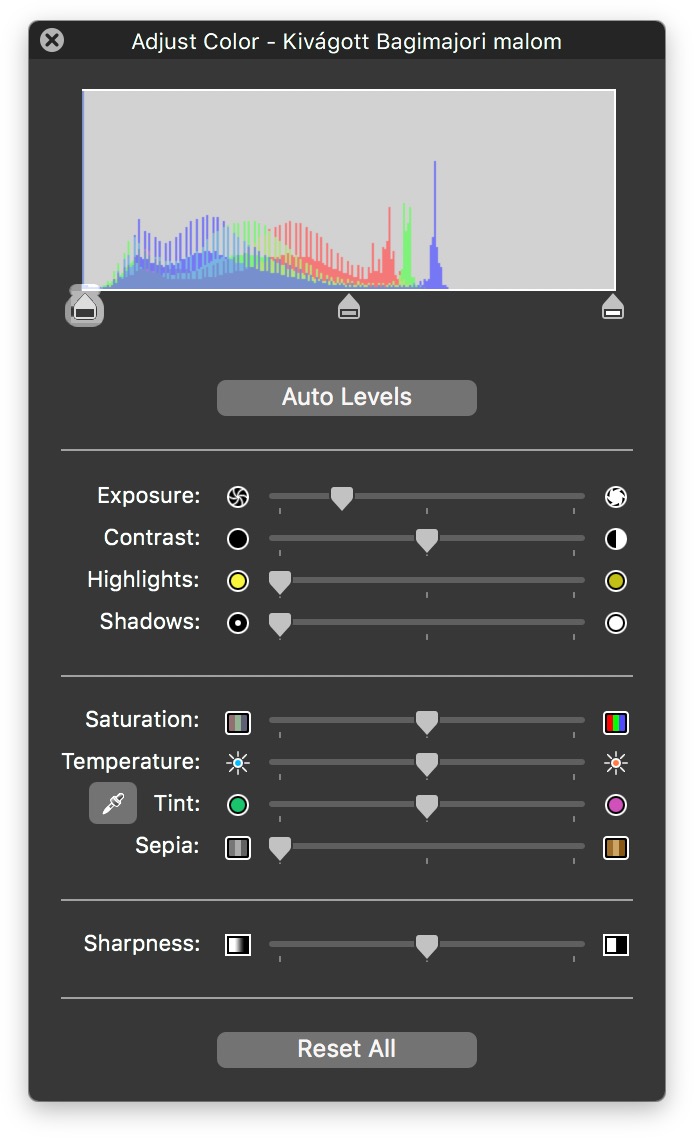Click the tint eyedropper tool

(113, 803)
